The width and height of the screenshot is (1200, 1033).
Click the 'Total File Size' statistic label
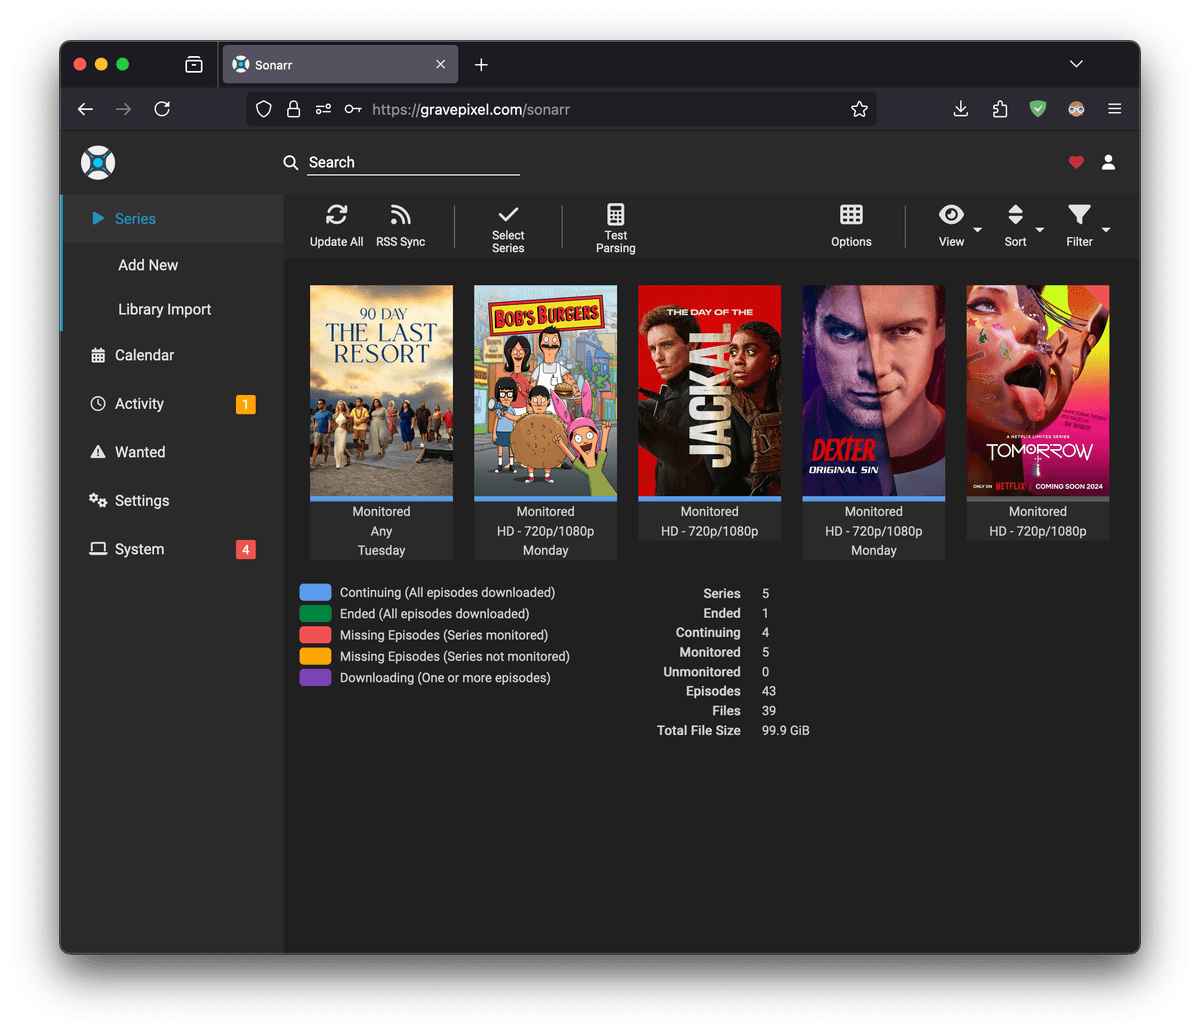(699, 730)
